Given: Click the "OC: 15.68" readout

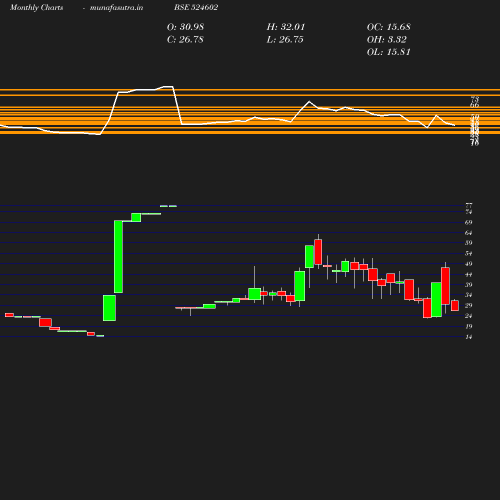Looking at the screenshot, I should tap(389, 27).
